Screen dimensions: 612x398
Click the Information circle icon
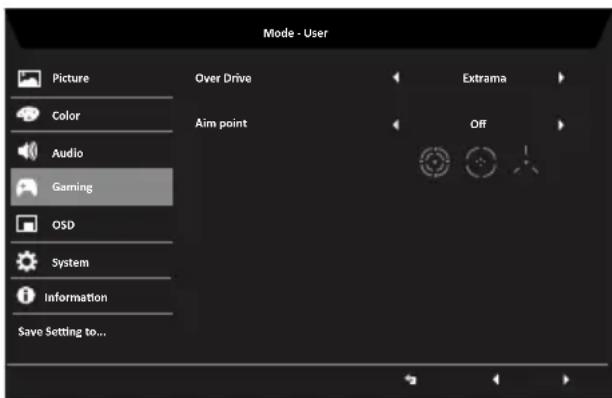point(26,295)
